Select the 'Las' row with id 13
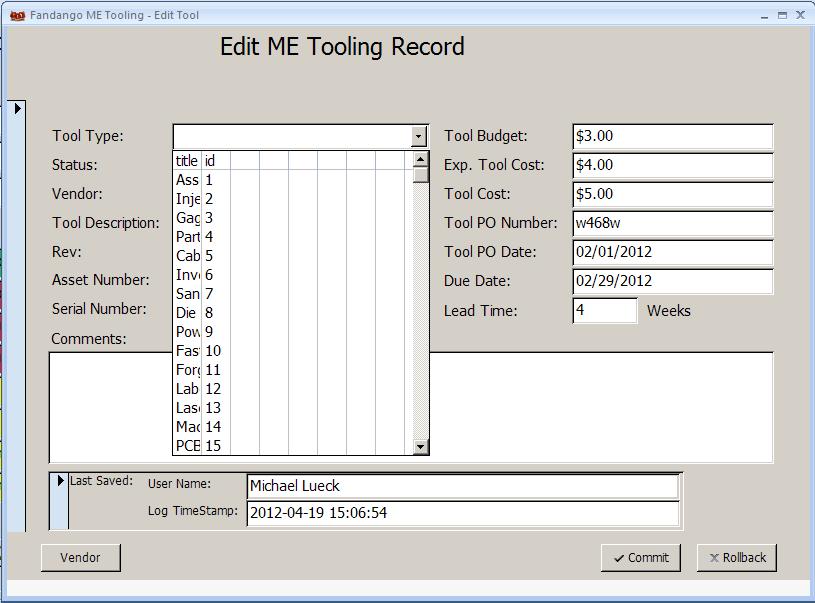Image resolution: width=815 pixels, height=603 pixels. pyautogui.click(x=292, y=408)
